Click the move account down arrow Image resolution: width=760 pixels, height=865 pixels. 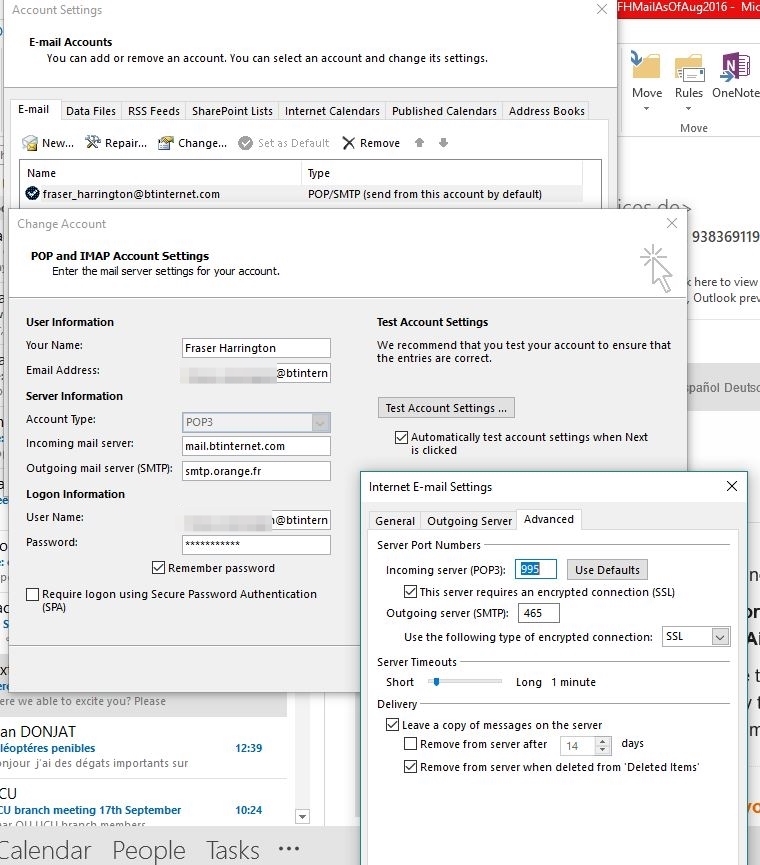(443, 143)
